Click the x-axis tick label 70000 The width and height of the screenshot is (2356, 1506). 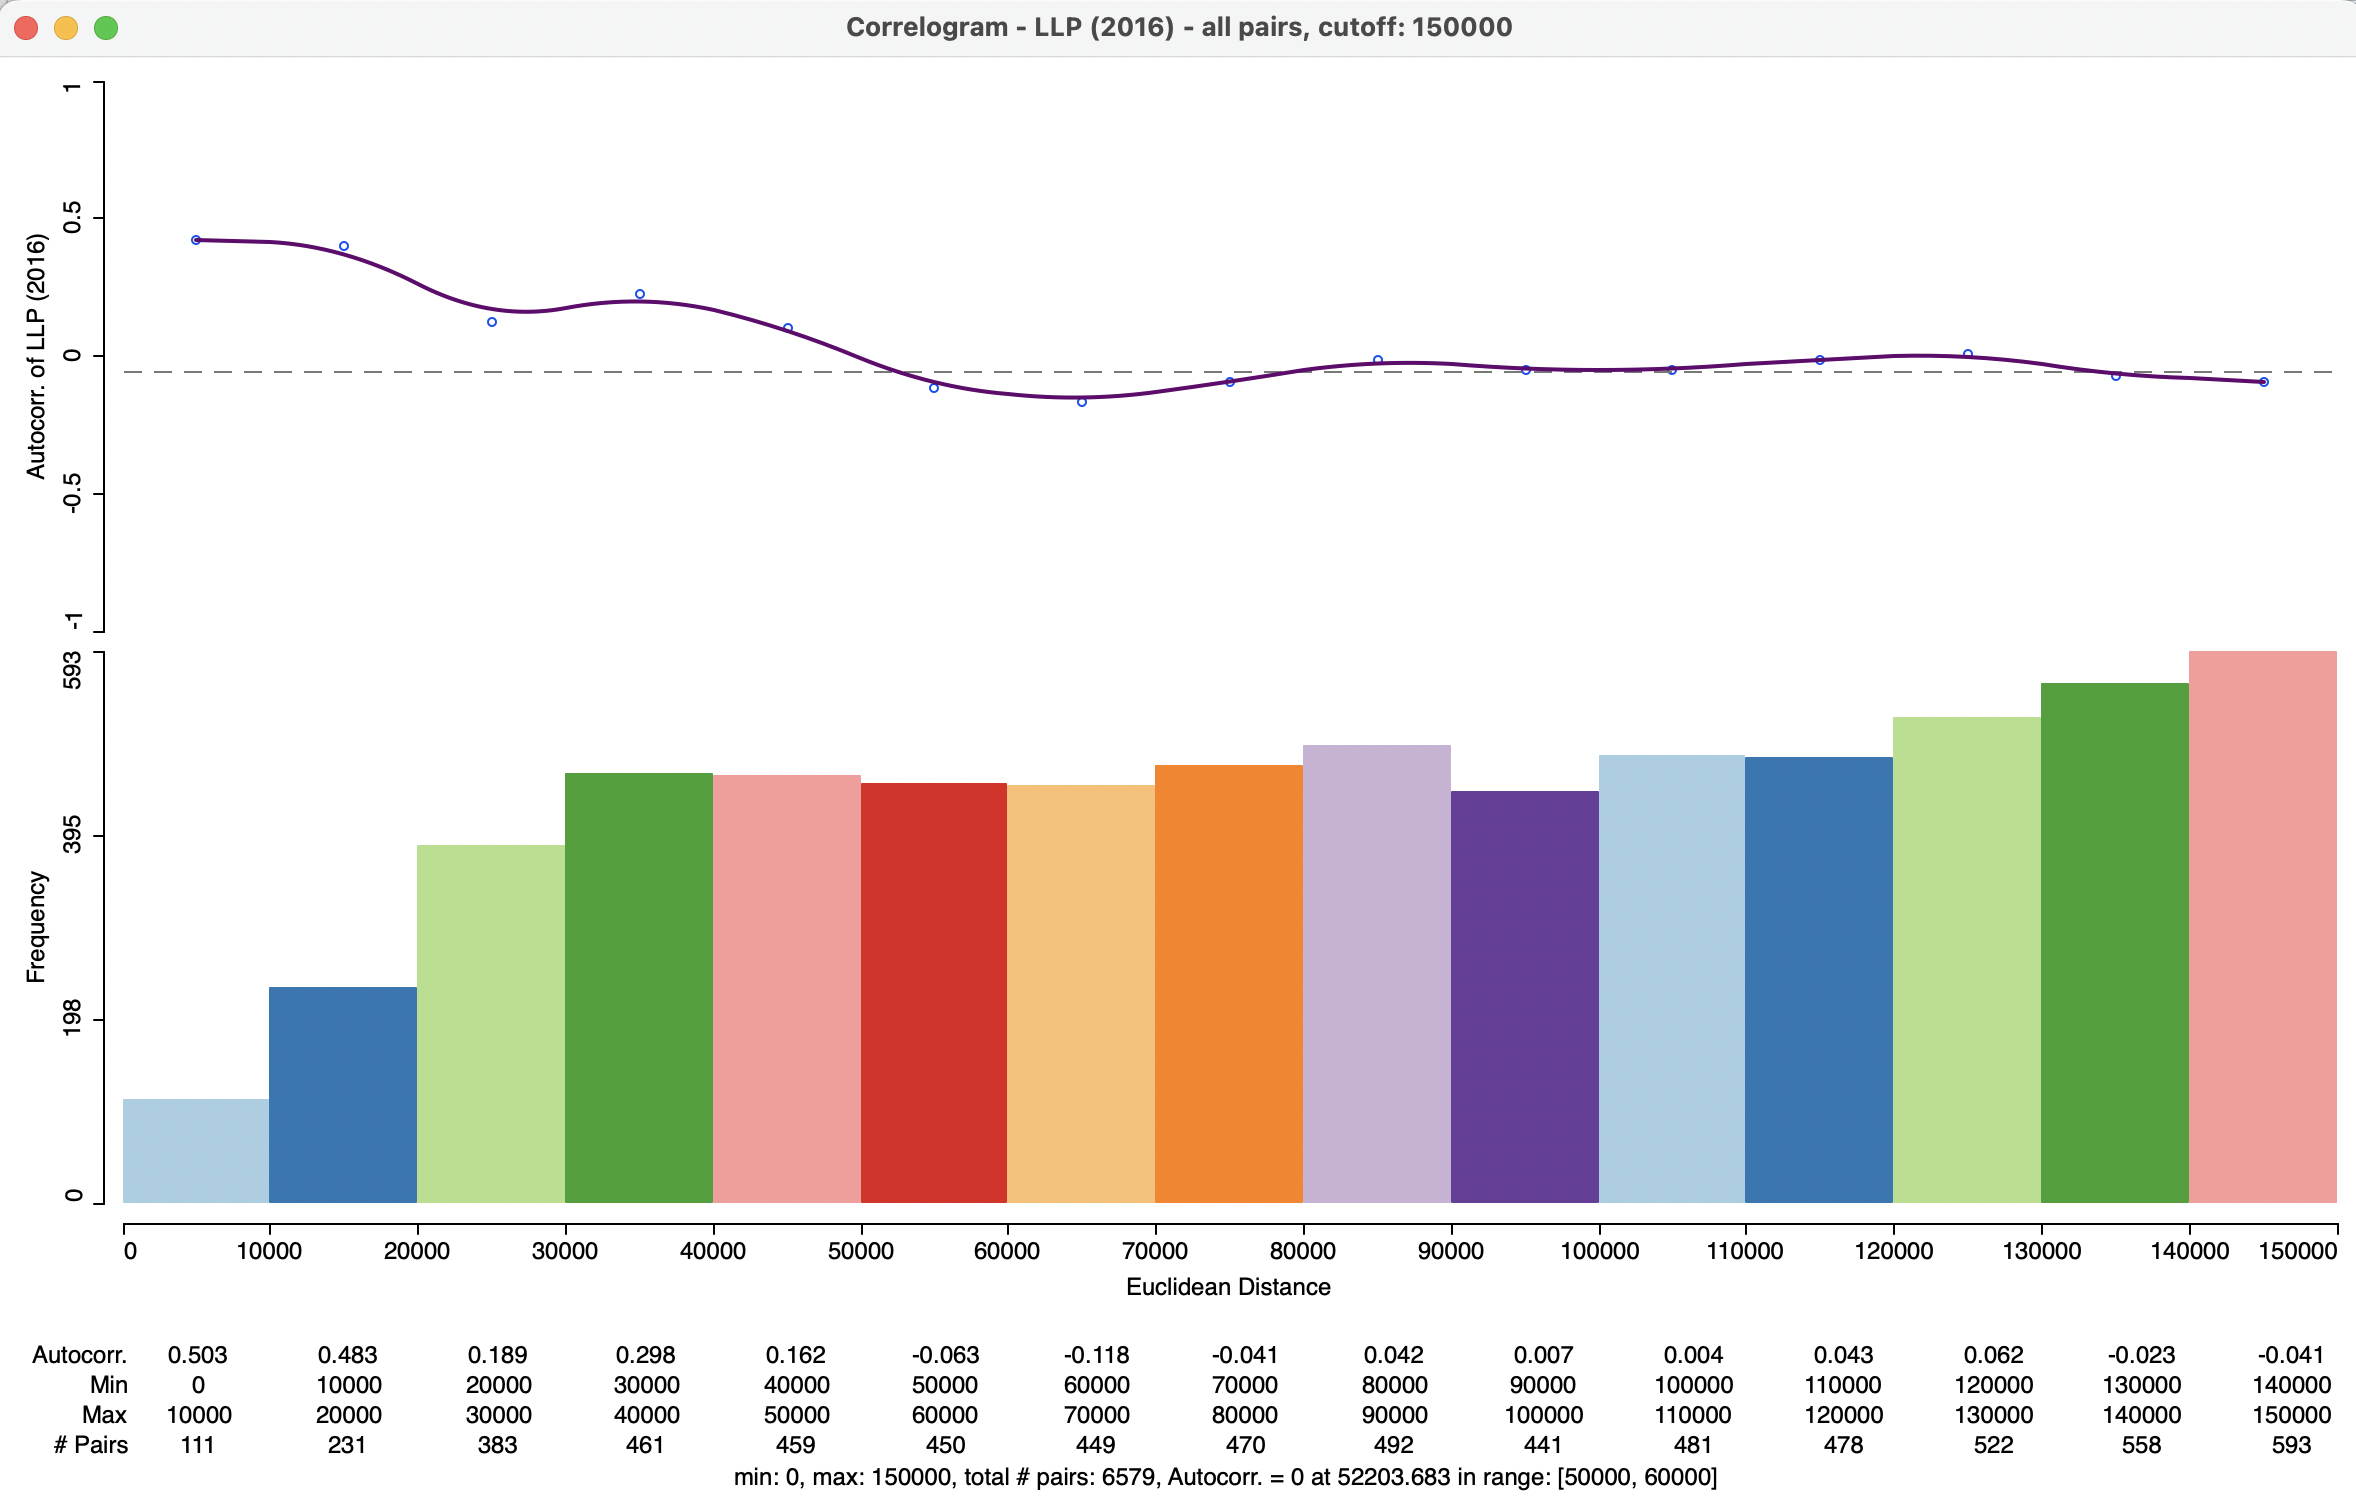(x=1155, y=1251)
